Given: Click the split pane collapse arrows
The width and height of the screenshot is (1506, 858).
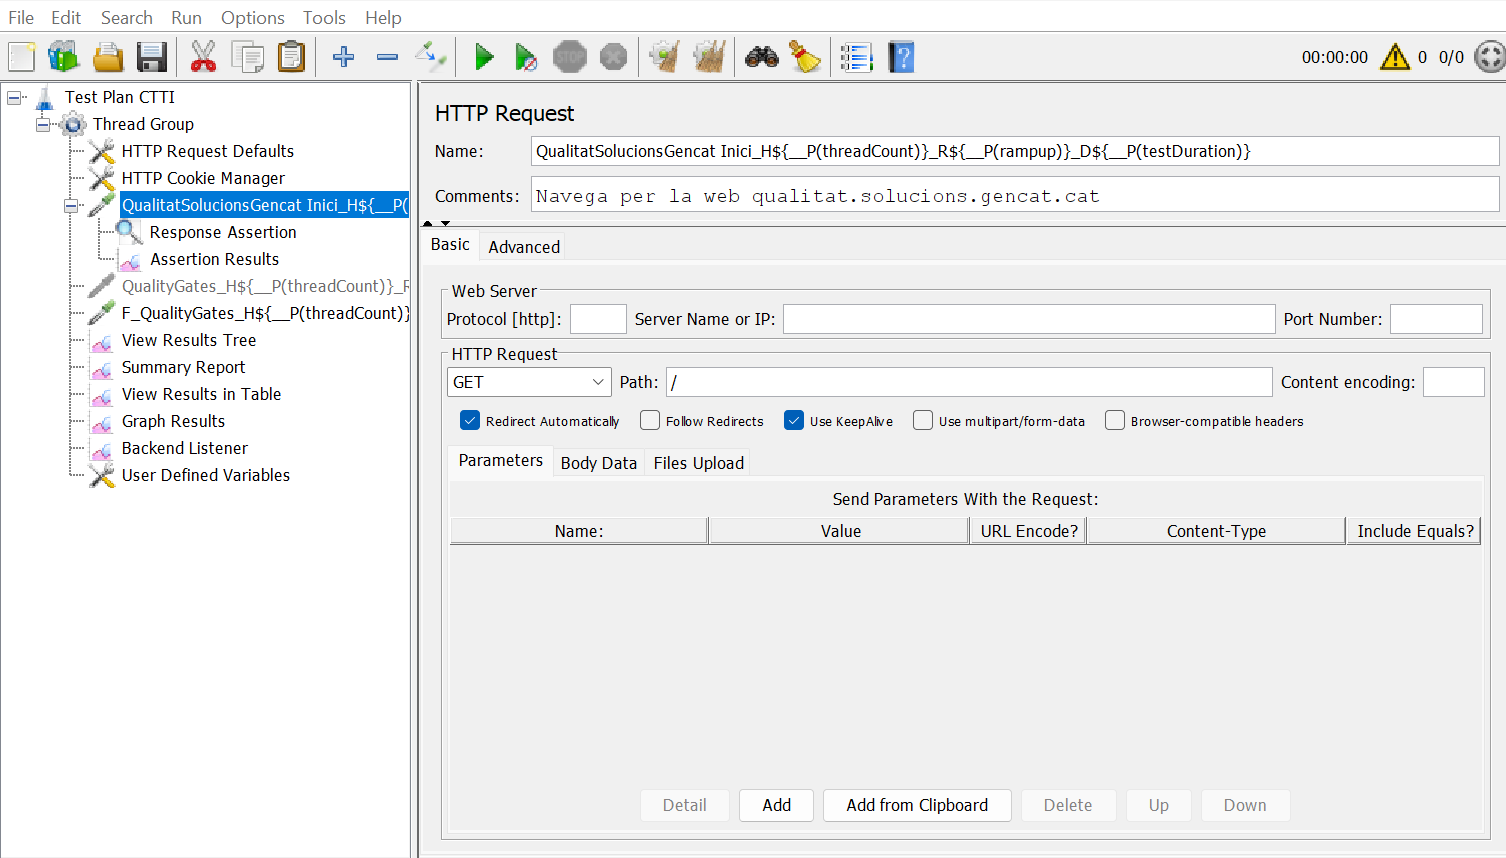Looking at the screenshot, I should (436, 223).
